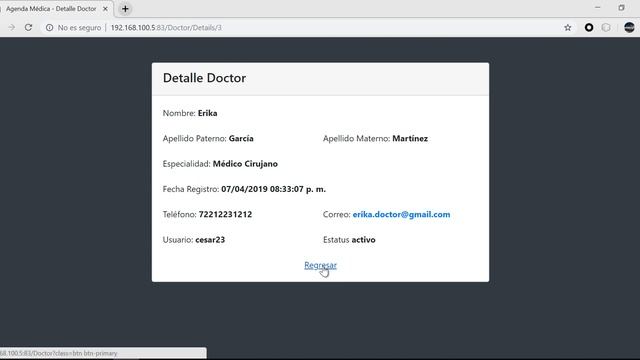Click the specialty 'Médico Cirujano'
Viewport: 640px width, 360px height.
[245, 164]
